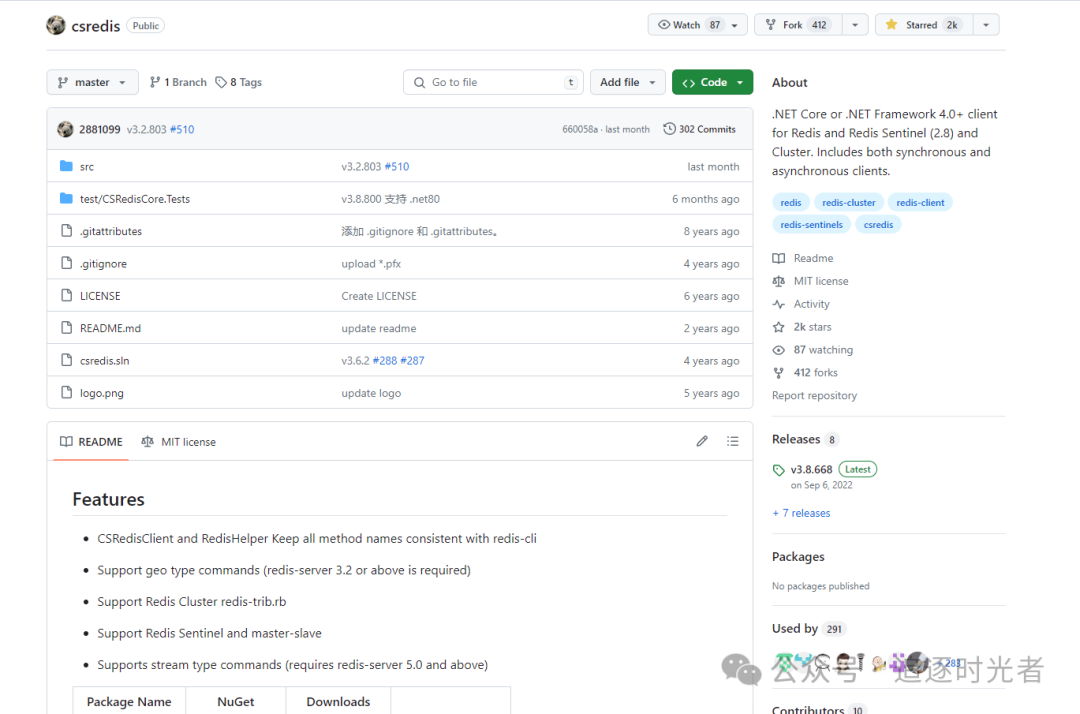Open the Packages heading link

point(798,556)
